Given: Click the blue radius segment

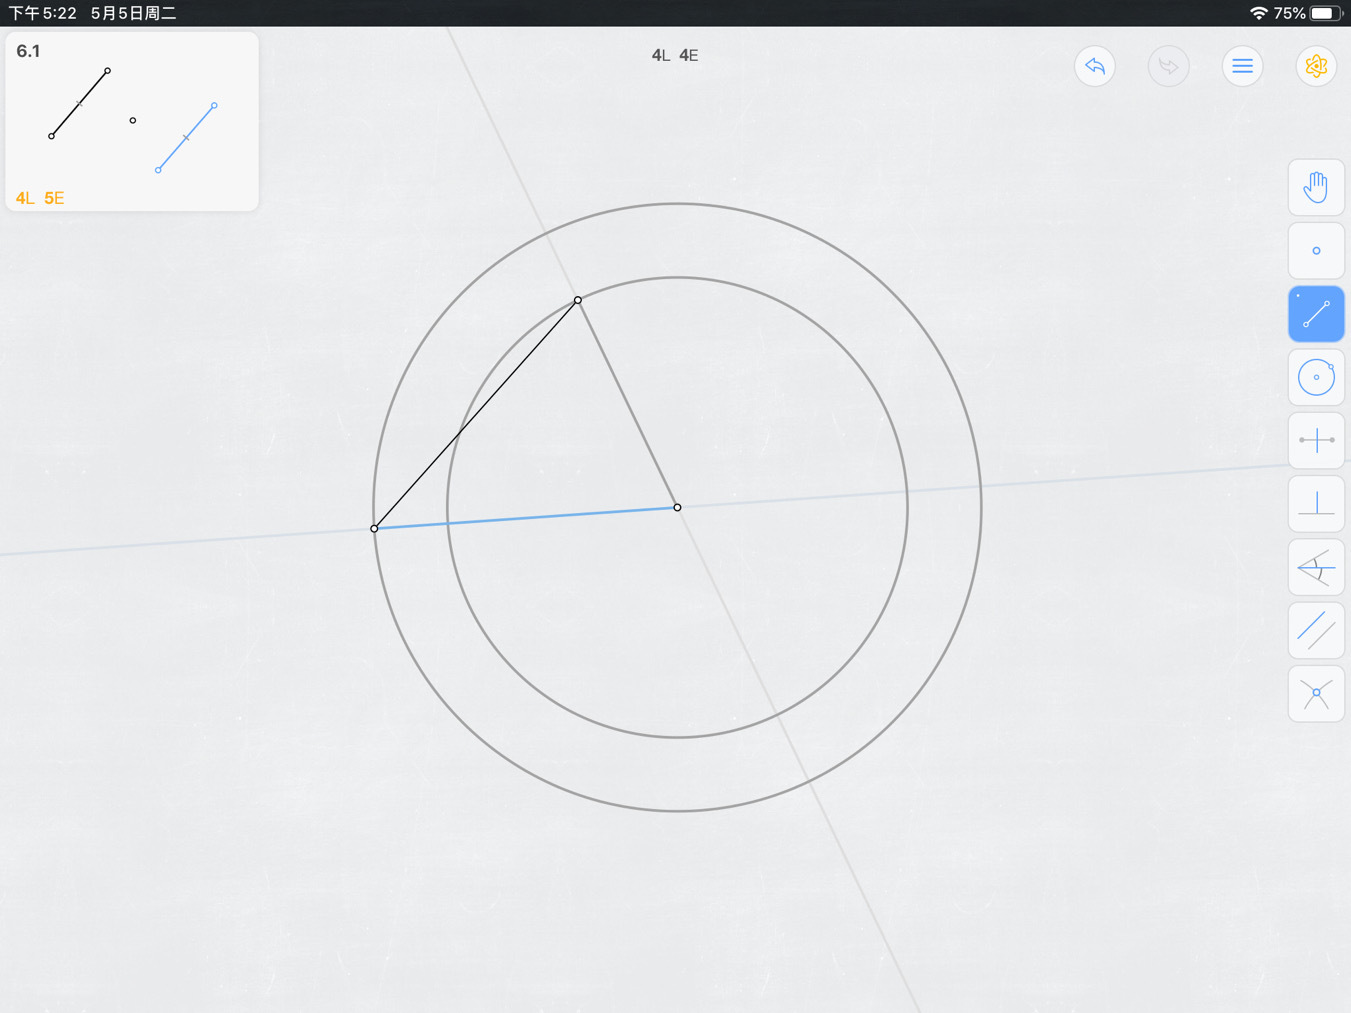Looking at the screenshot, I should point(526,518).
